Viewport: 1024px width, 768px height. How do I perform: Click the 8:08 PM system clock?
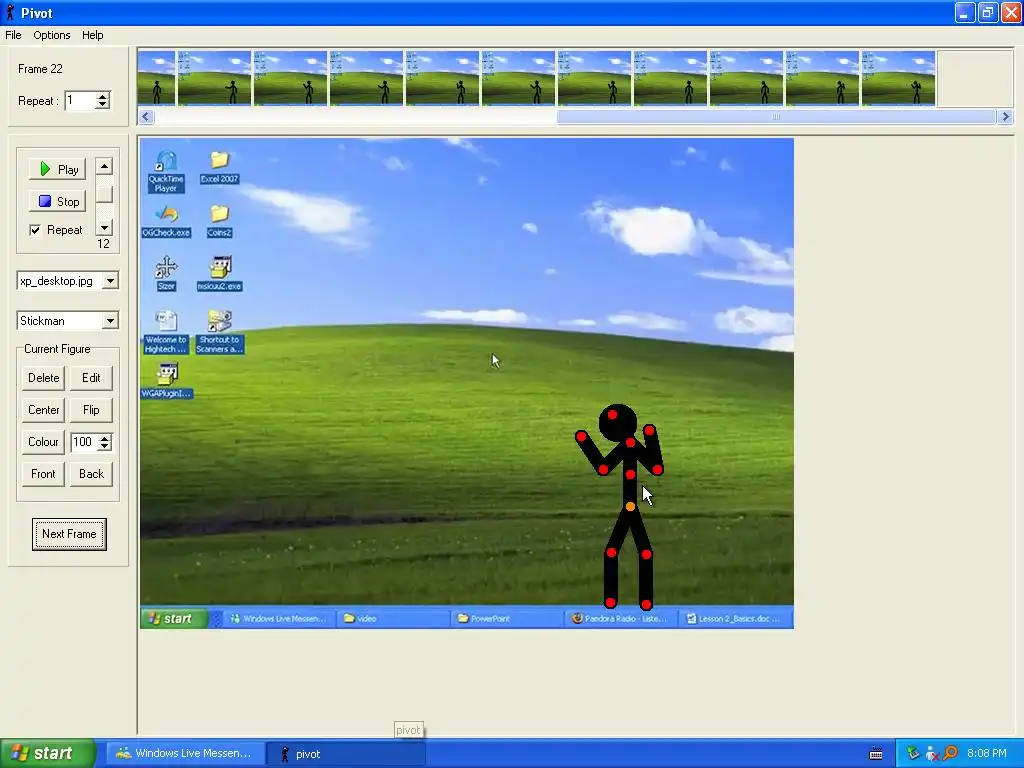click(x=987, y=754)
